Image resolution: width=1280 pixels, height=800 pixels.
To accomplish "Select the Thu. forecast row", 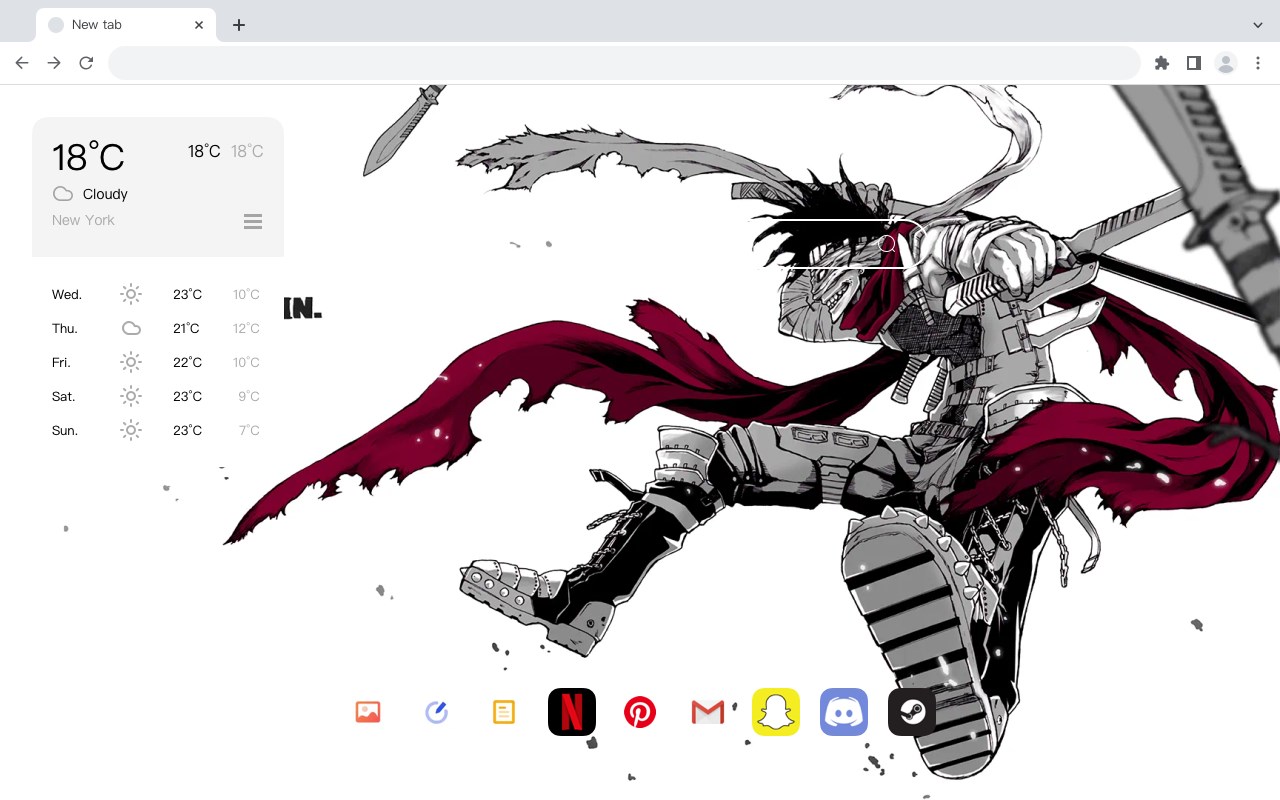I will click(158, 328).
